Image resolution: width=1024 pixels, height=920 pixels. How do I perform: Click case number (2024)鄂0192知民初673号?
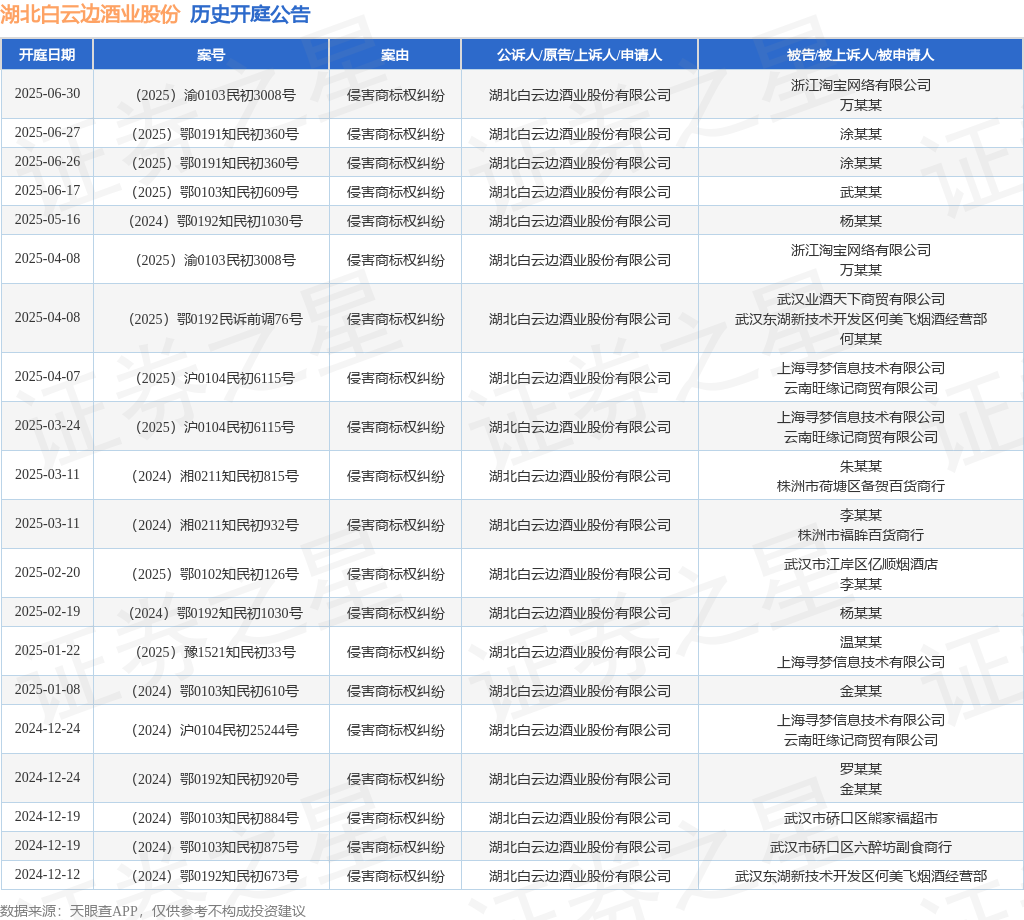(x=216, y=876)
